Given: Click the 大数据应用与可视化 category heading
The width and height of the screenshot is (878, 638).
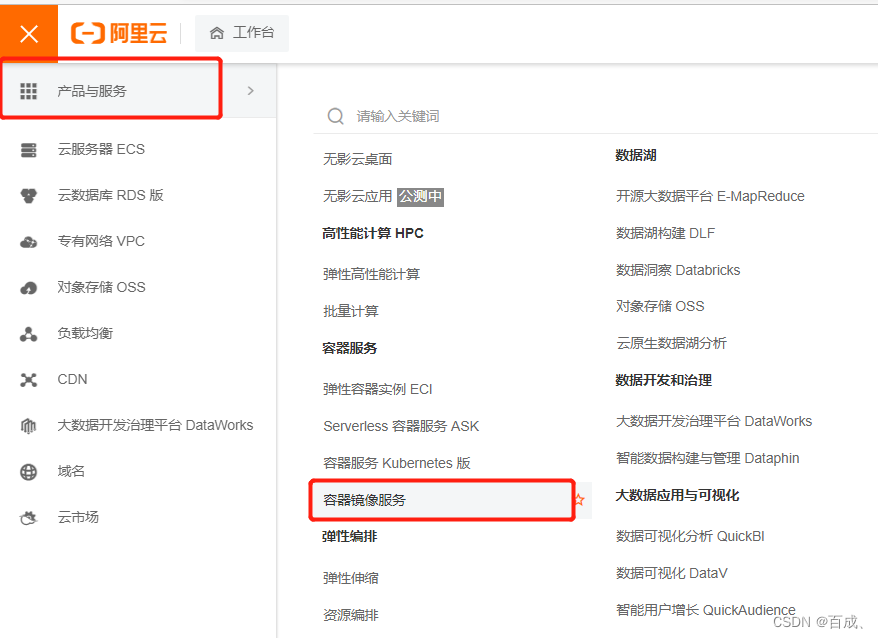Looking at the screenshot, I should click(x=677, y=496).
